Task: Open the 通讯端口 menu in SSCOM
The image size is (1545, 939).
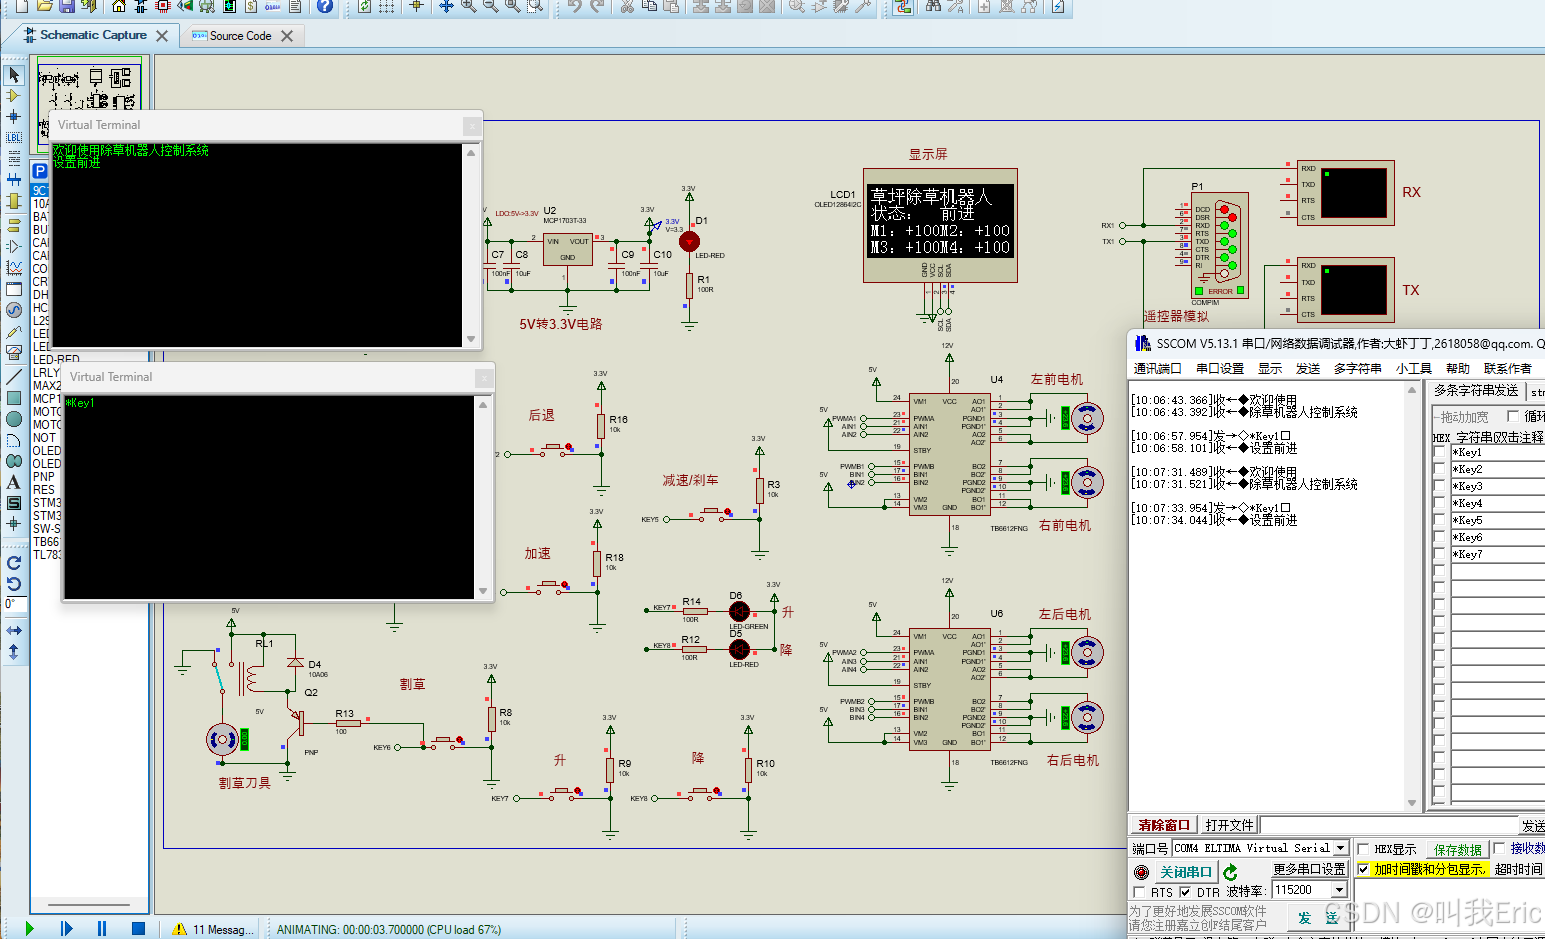Action: click(1157, 369)
